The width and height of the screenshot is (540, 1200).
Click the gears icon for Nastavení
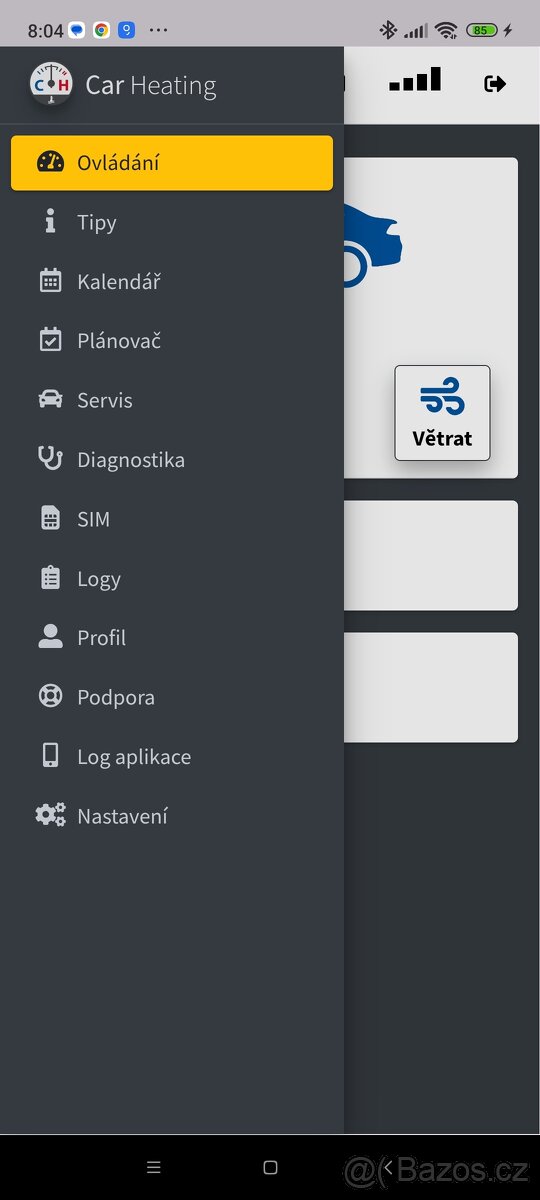click(x=50, y=816)
